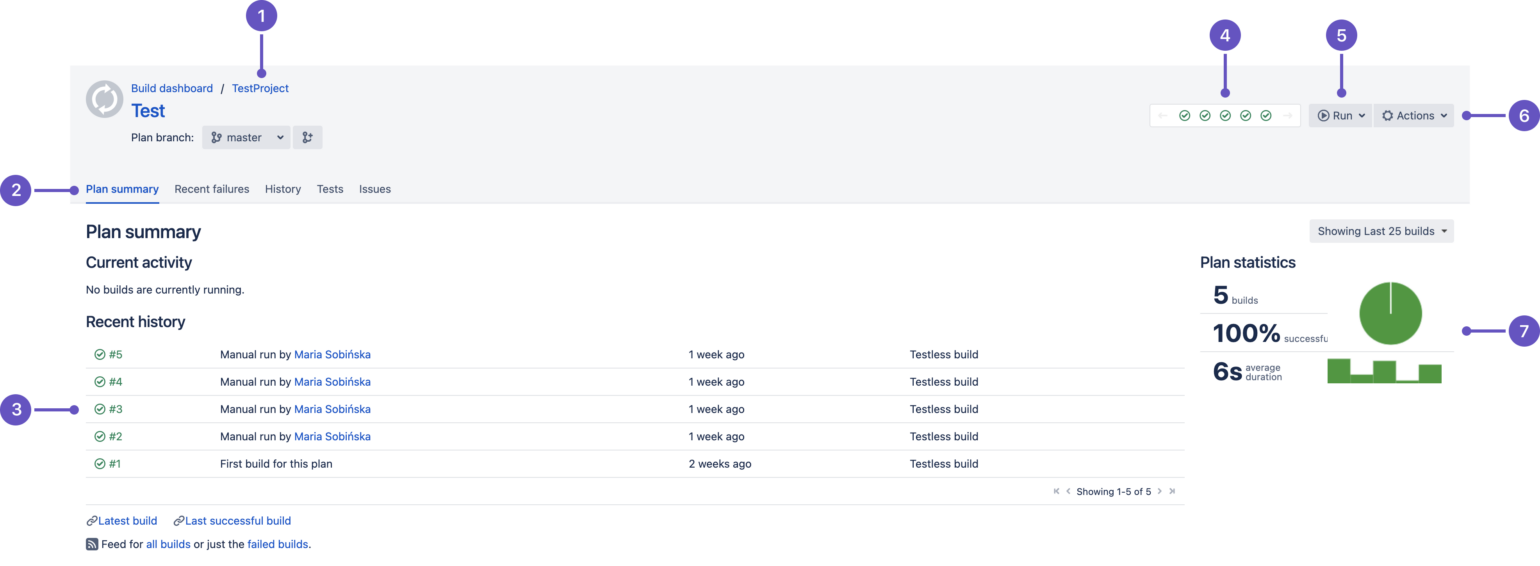This screenshot has width=1540, height=566.
Task: Open the master plan branch dropdown
Action: click(246, 137)
